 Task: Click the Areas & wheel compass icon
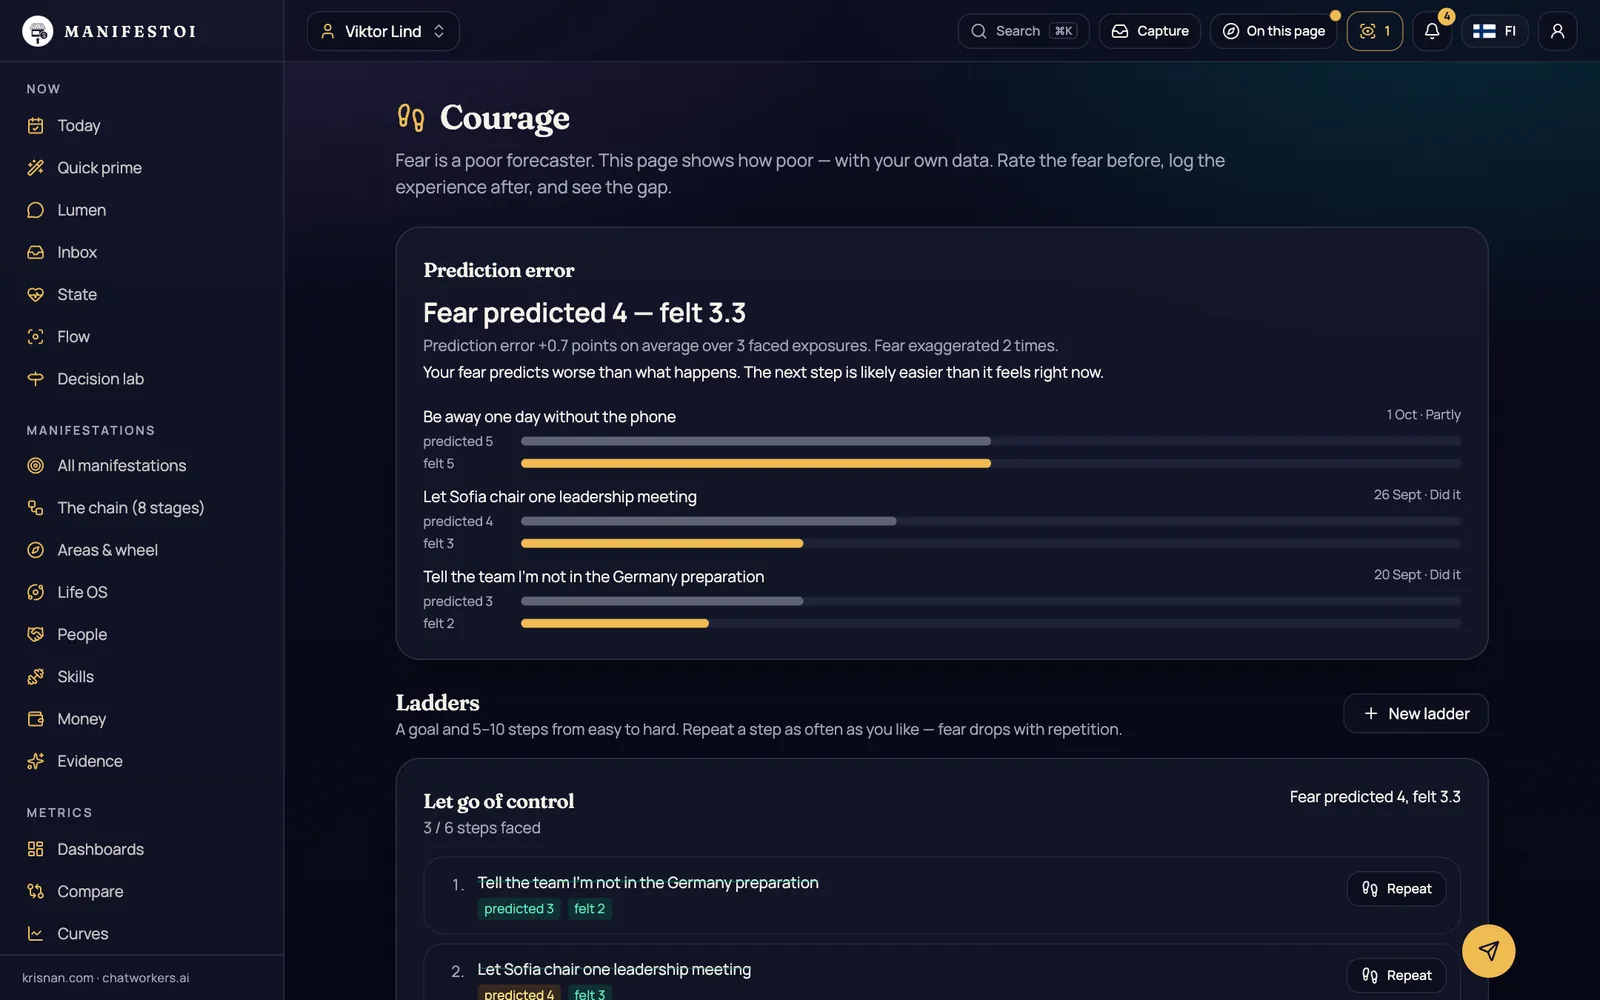click(36, 550)
